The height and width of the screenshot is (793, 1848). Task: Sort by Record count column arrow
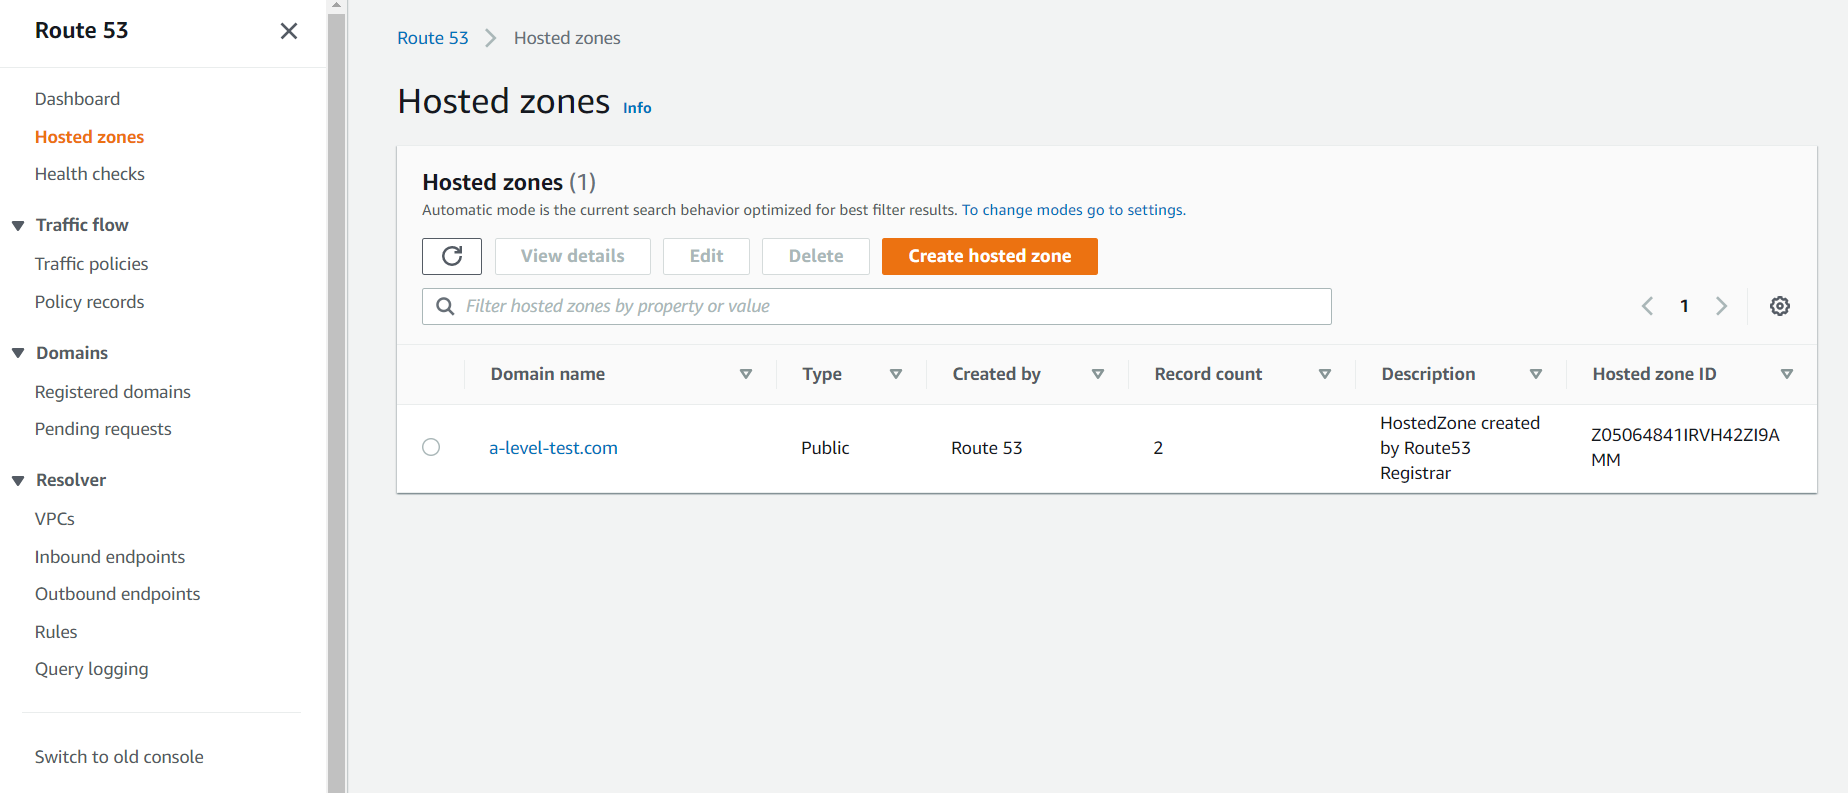coord(1324,374)
